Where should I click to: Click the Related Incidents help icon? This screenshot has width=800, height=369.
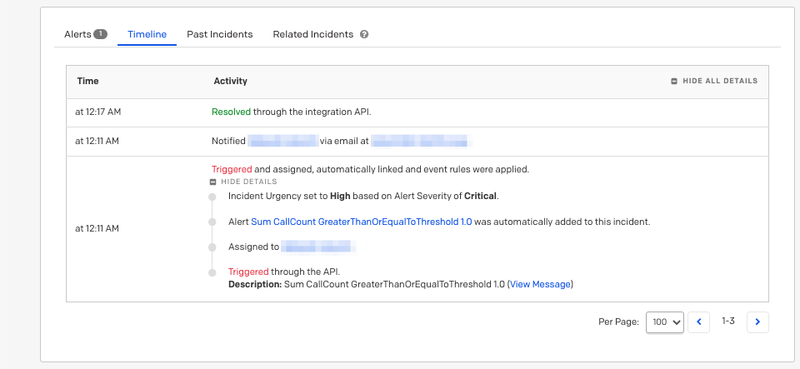coord(364,35)
